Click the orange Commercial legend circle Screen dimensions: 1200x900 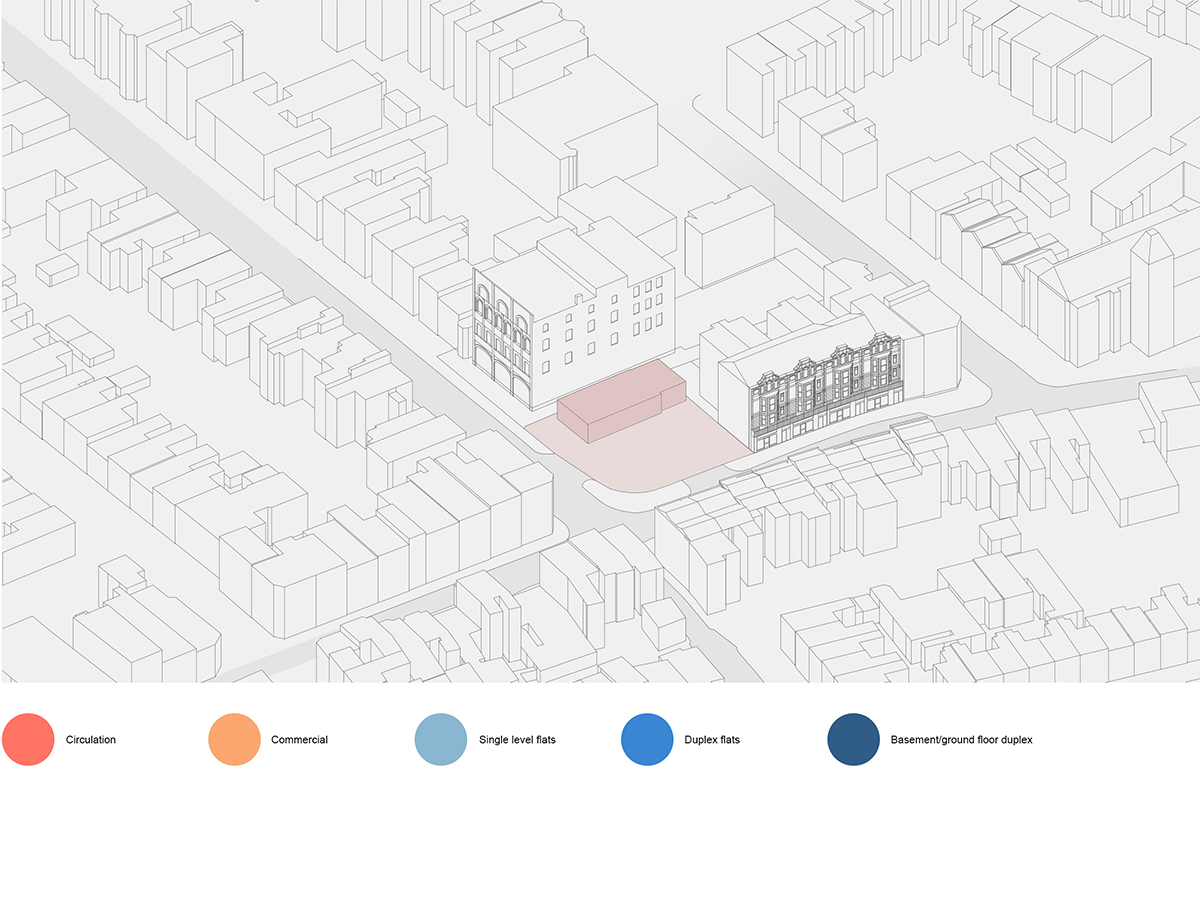click(234, 740)
